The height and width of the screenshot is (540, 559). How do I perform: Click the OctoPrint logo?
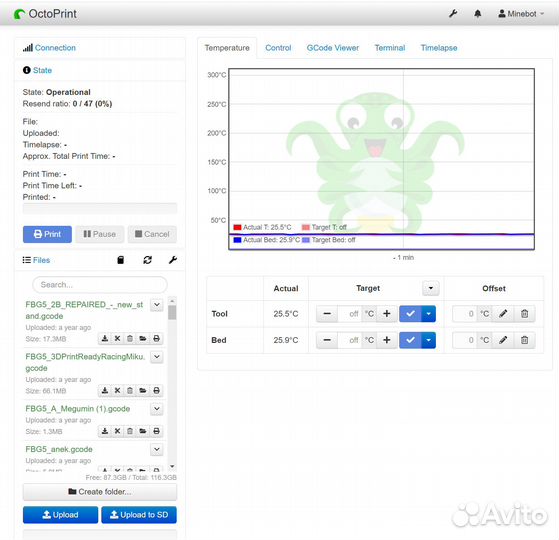pyautogui.click(x=45, y=14)
